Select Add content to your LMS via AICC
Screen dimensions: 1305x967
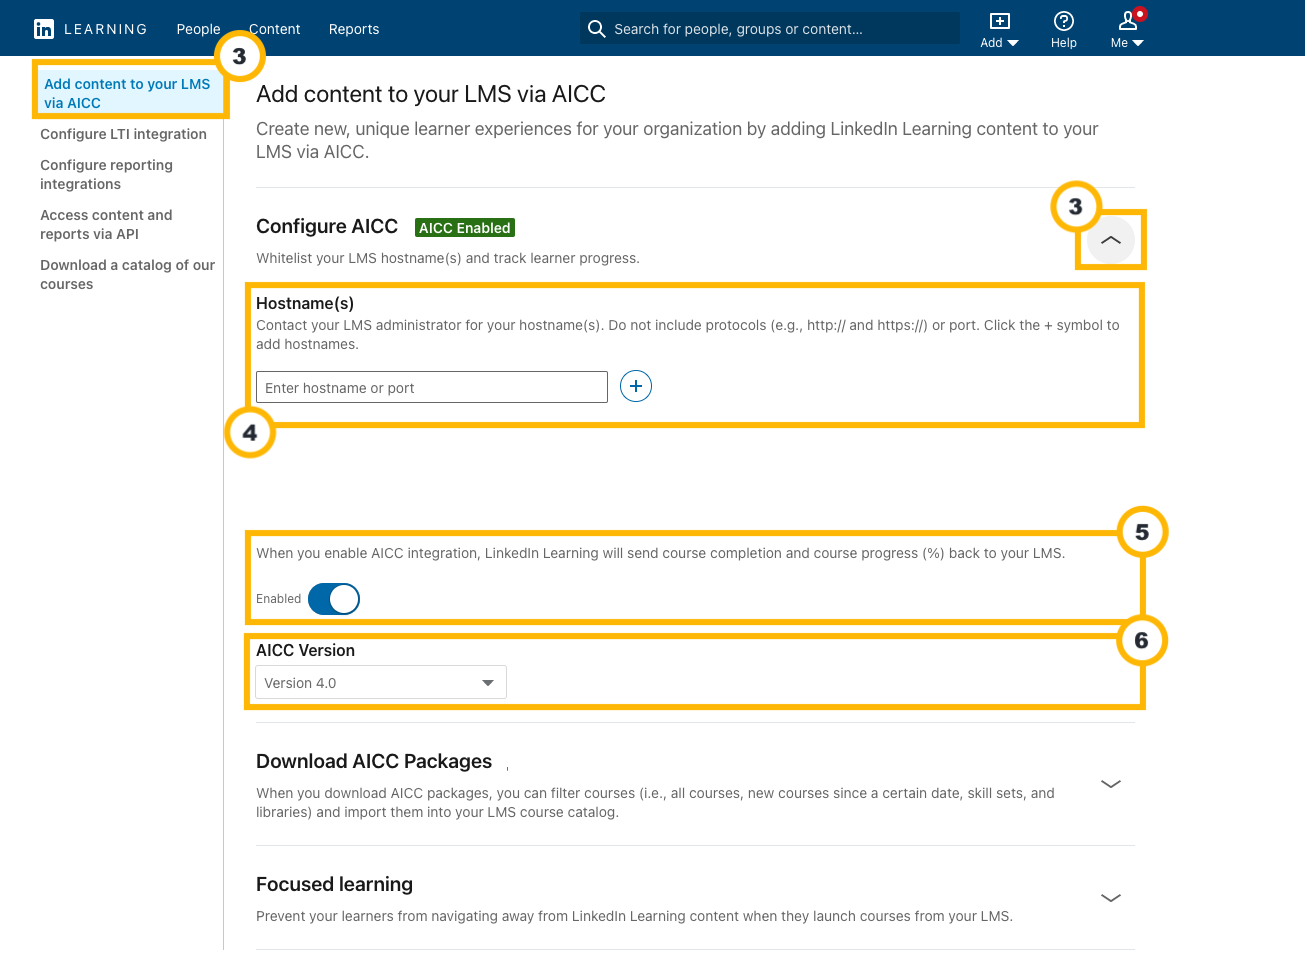129,93
